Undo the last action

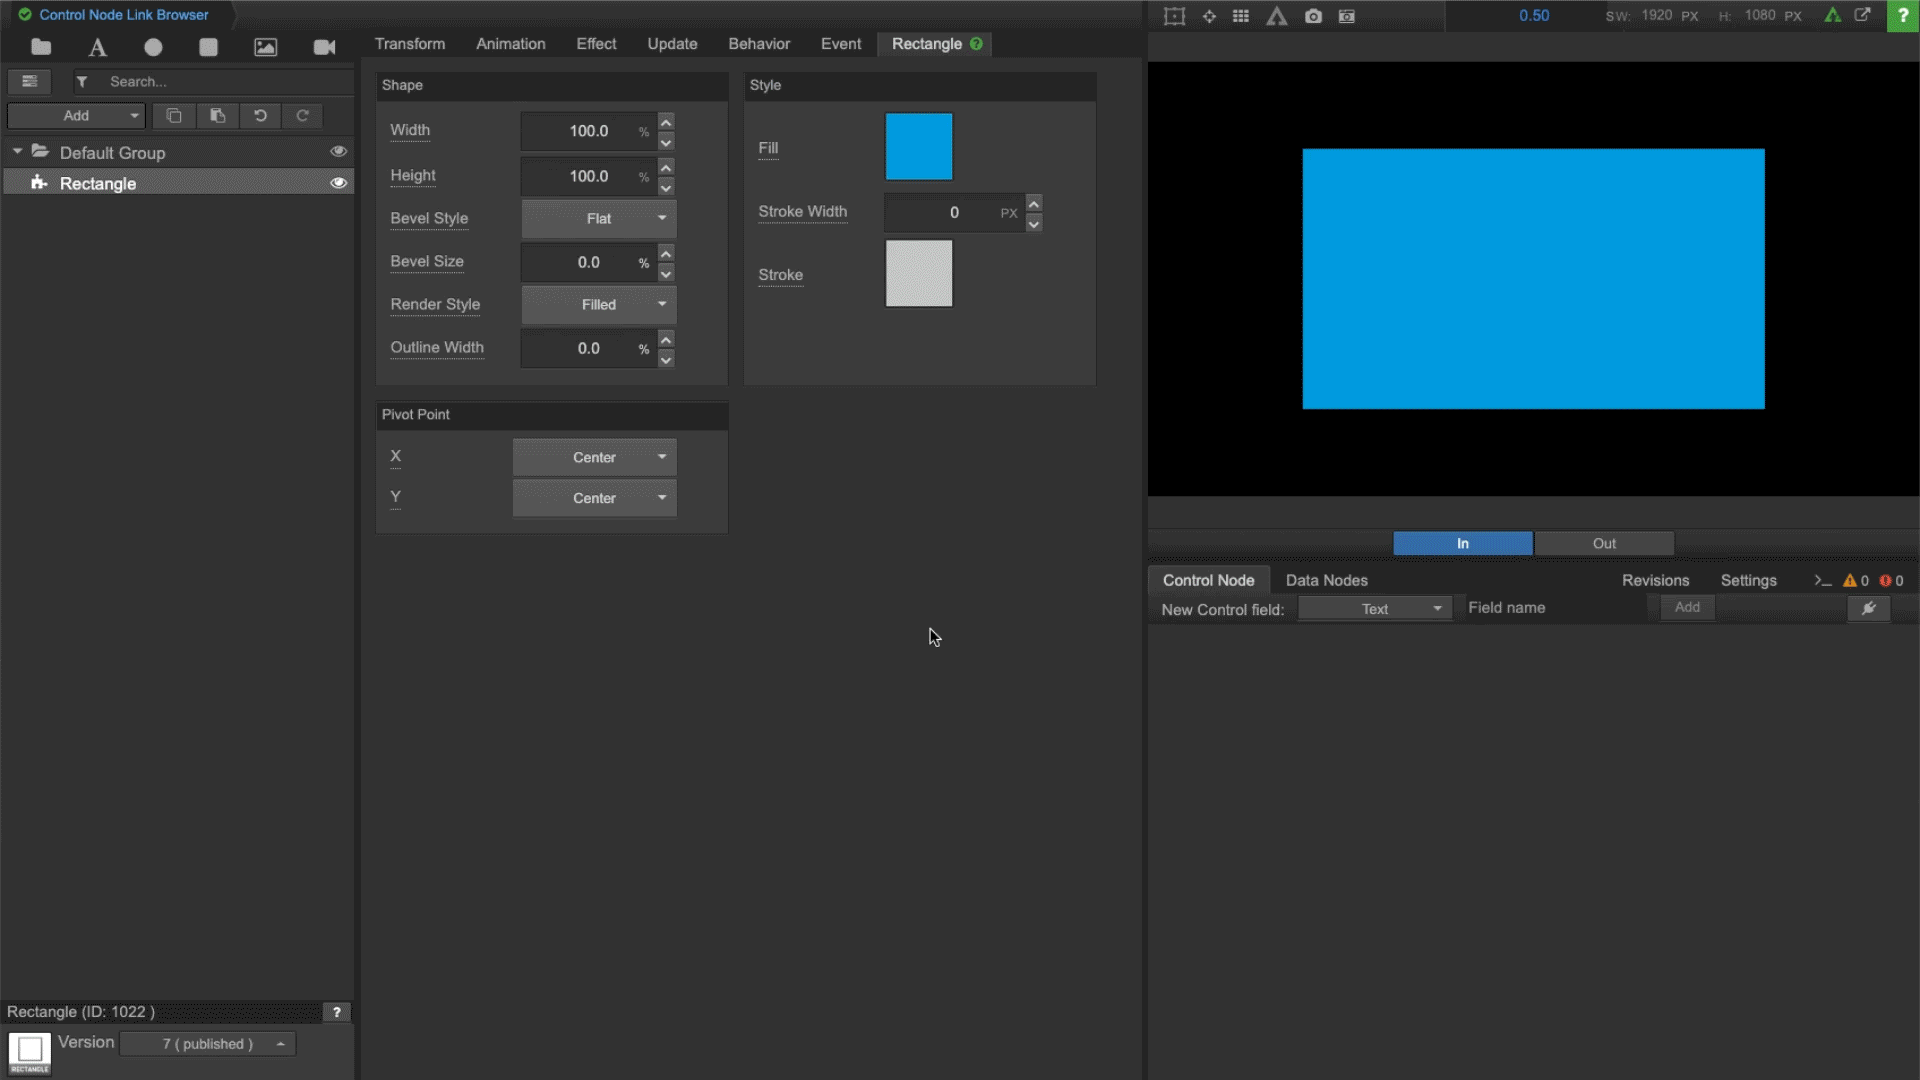260,116
